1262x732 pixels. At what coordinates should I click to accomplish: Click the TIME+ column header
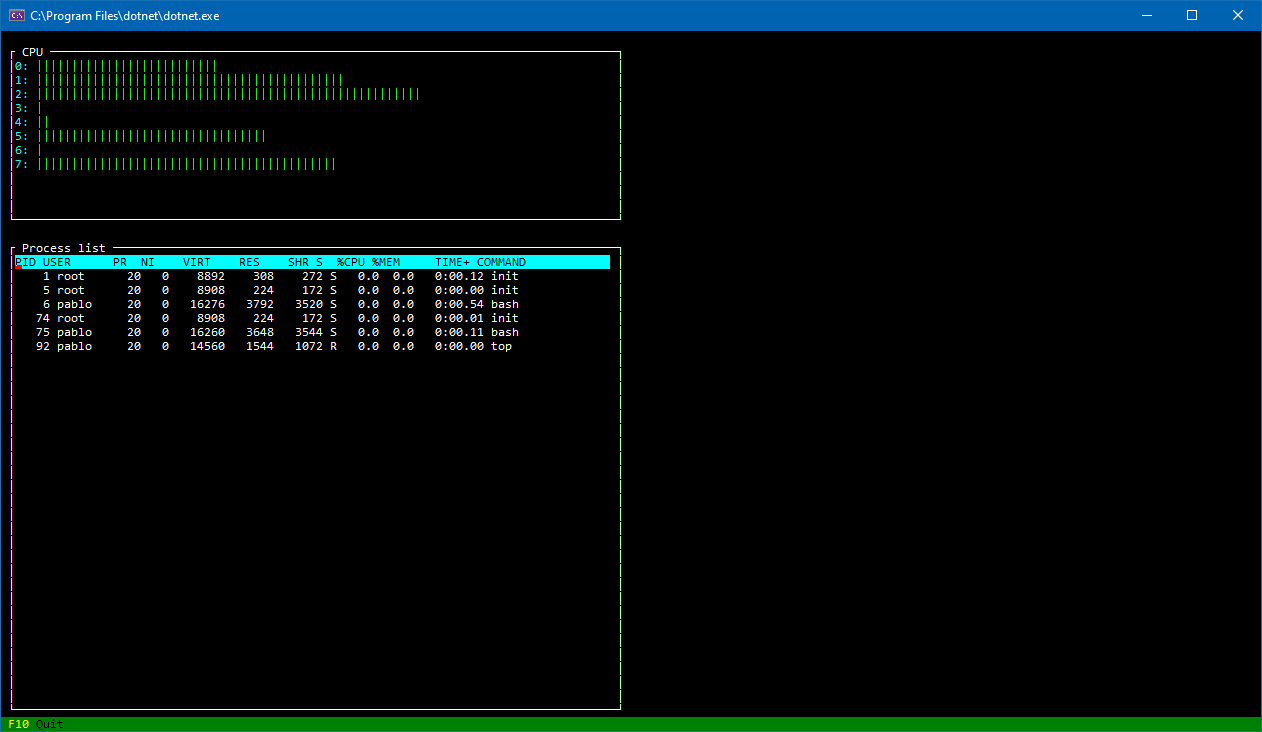click(x=452, y=262)
